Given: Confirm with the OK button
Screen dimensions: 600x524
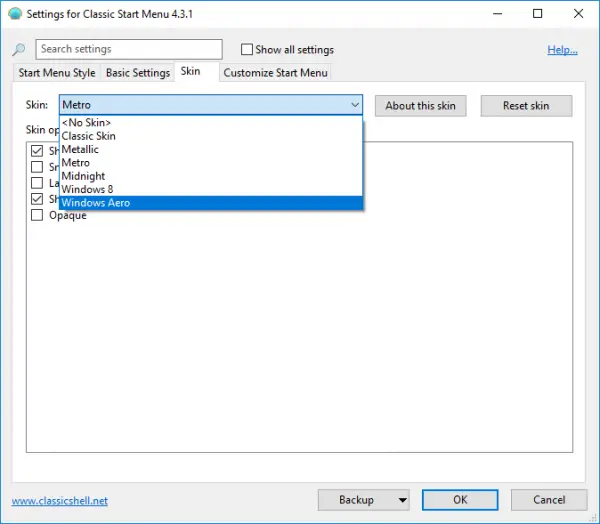Looking at the screenshot, I should click(460, 500).
